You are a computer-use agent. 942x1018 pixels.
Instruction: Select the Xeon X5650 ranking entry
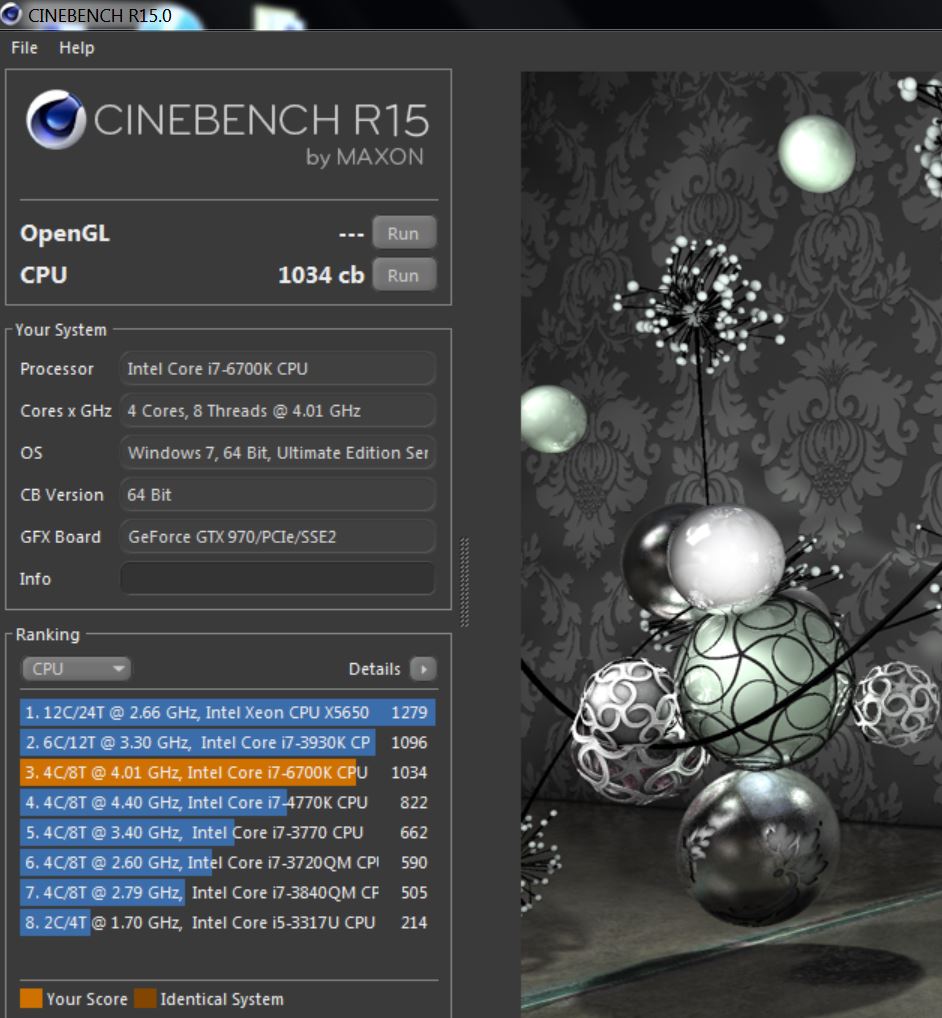coord(228,712)
